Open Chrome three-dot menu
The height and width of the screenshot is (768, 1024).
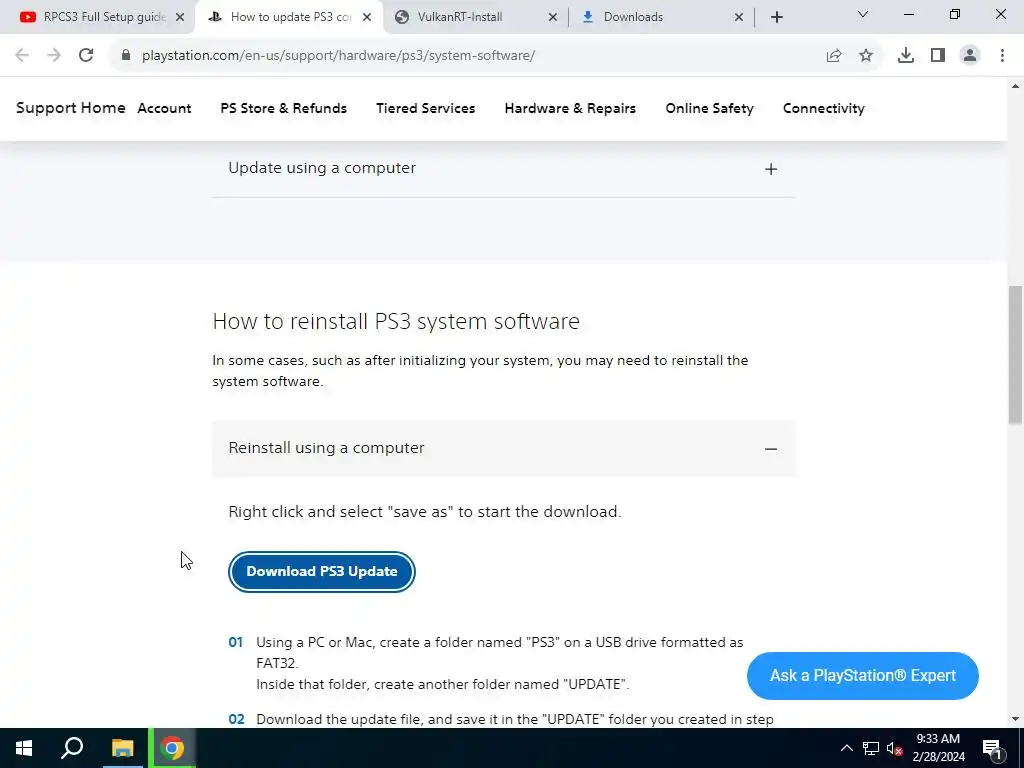click(1002, 56)
